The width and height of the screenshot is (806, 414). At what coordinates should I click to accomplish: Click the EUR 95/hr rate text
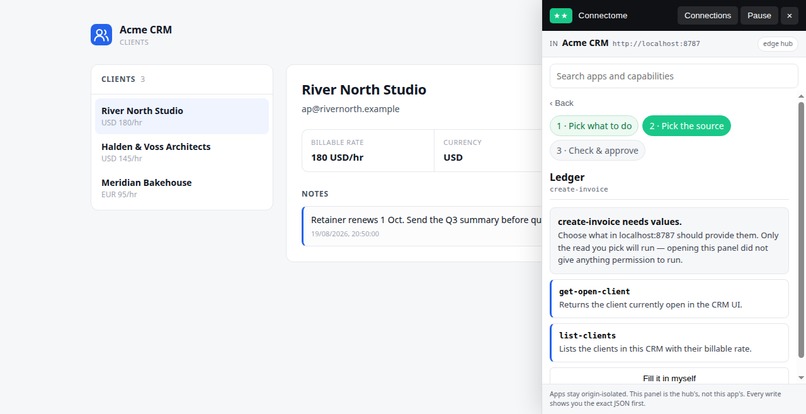coord(119,194)
